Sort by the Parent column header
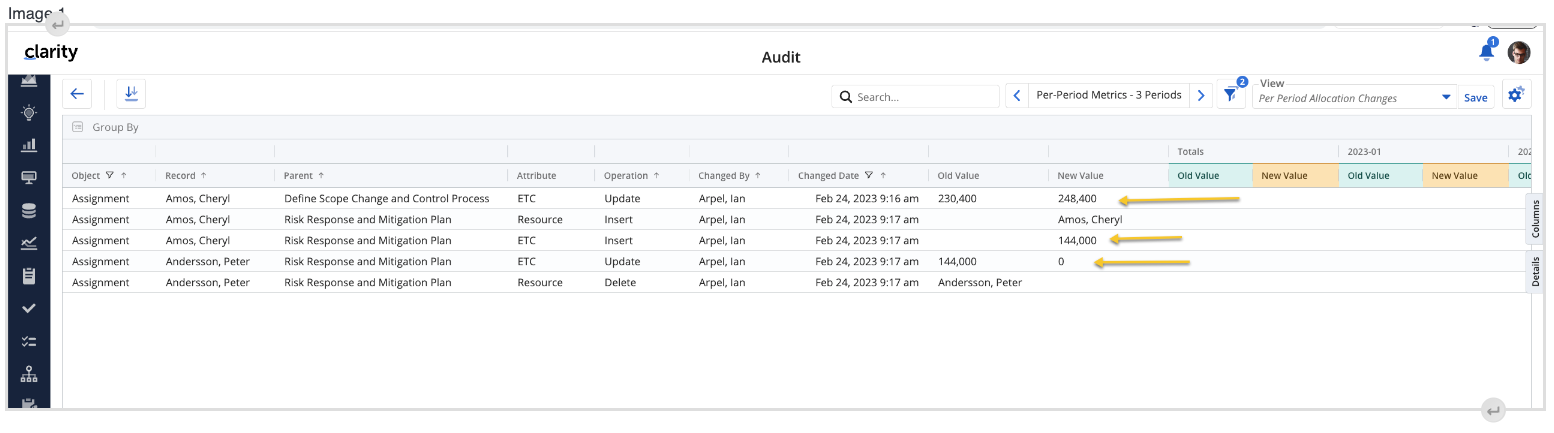1554x433 pixels. (303, 176)
